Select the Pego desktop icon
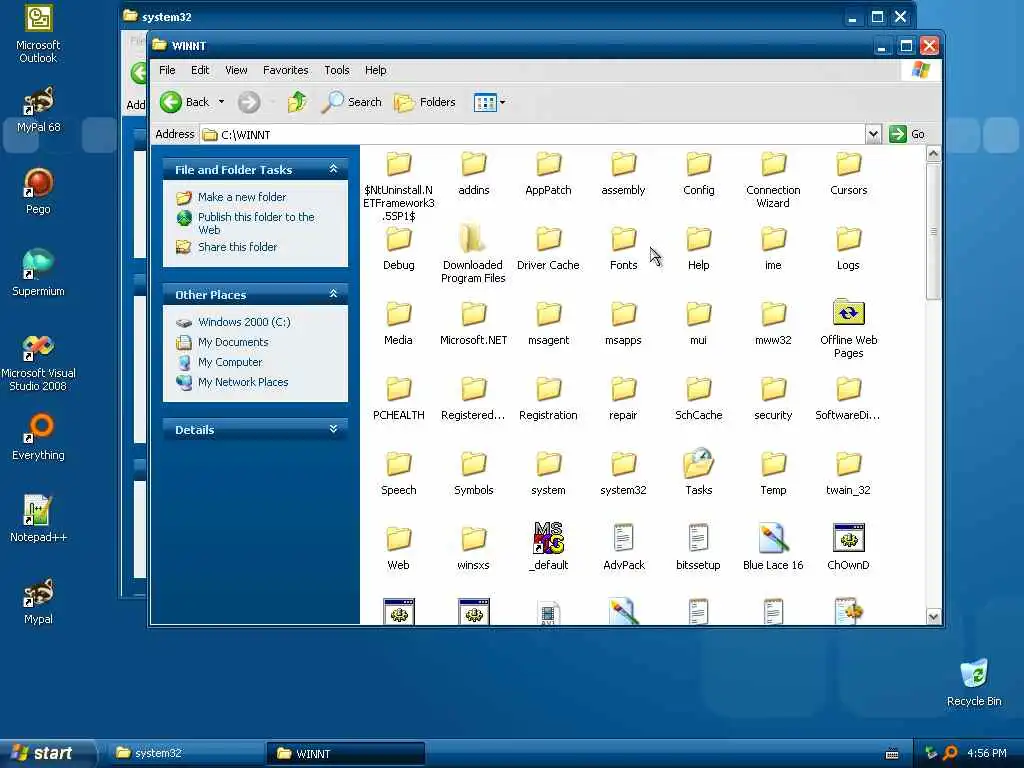The width and height of the screenshot is (1024, 768). click(38, 191)
